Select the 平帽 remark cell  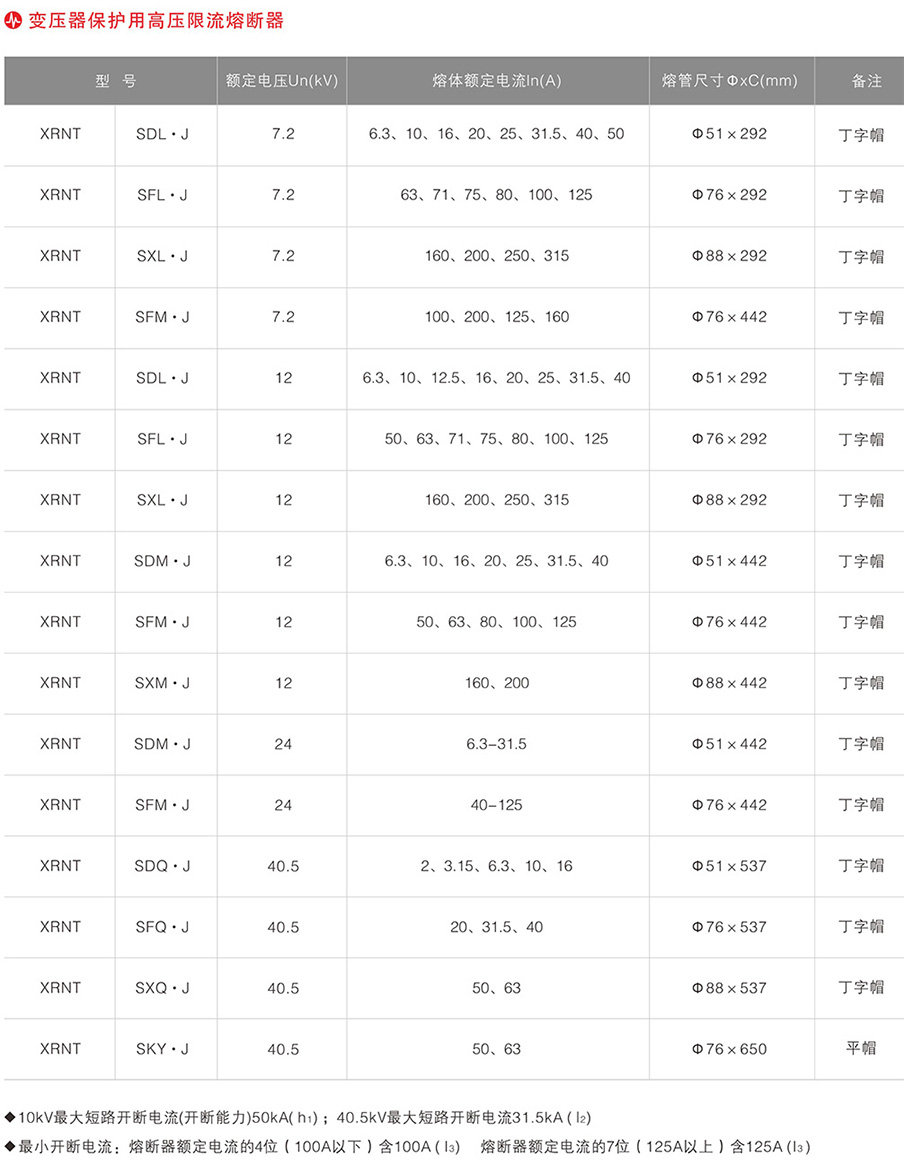[860, 1048]
